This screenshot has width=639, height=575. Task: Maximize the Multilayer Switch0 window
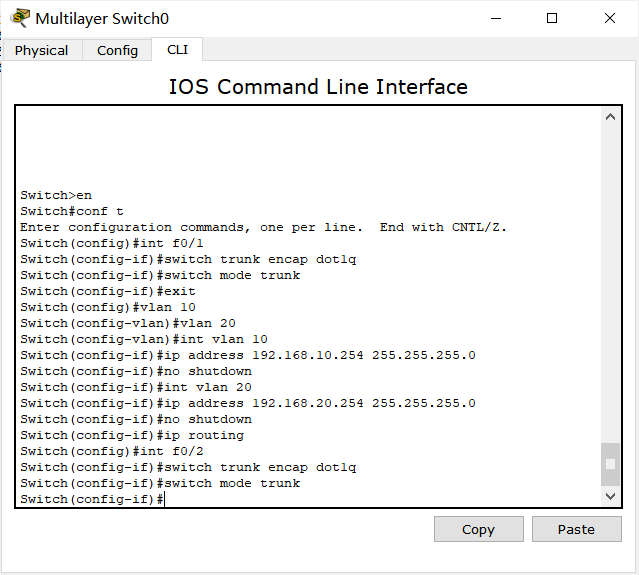(552, 18)
